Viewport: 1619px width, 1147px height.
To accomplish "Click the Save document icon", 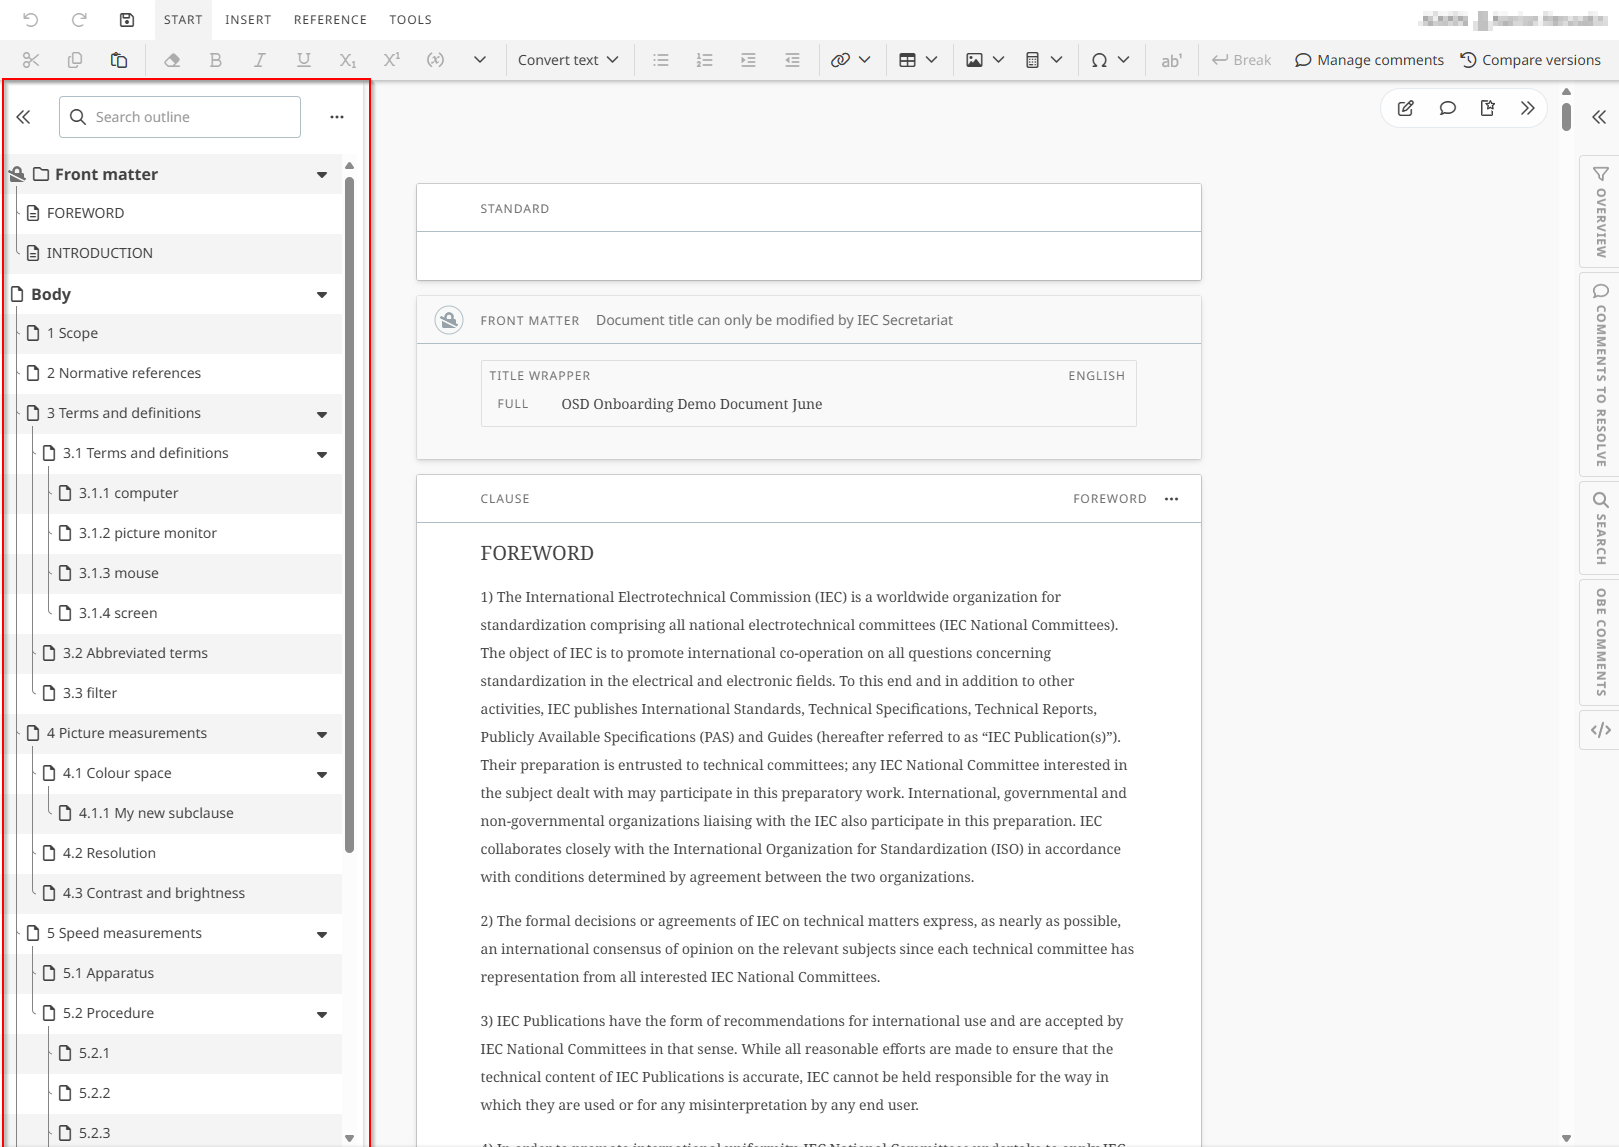I will [x=127, y=20].
